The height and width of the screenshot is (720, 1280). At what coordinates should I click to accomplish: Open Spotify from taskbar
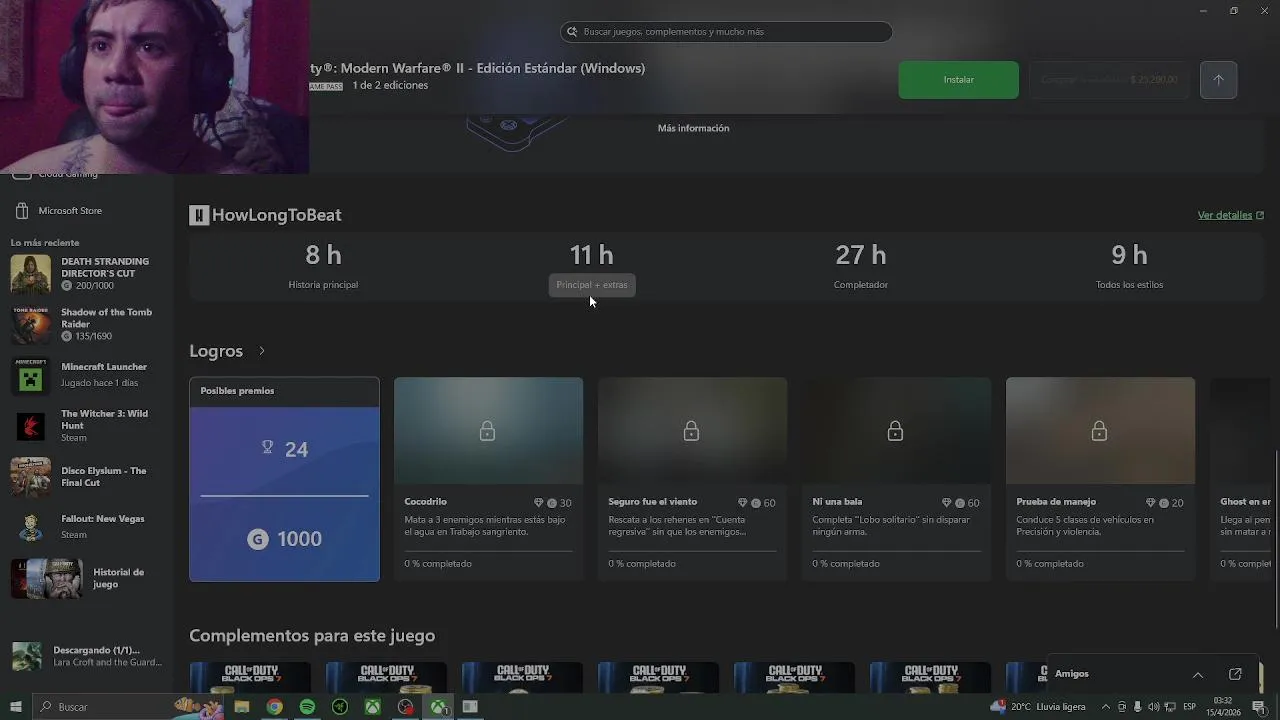click(307, 707)
